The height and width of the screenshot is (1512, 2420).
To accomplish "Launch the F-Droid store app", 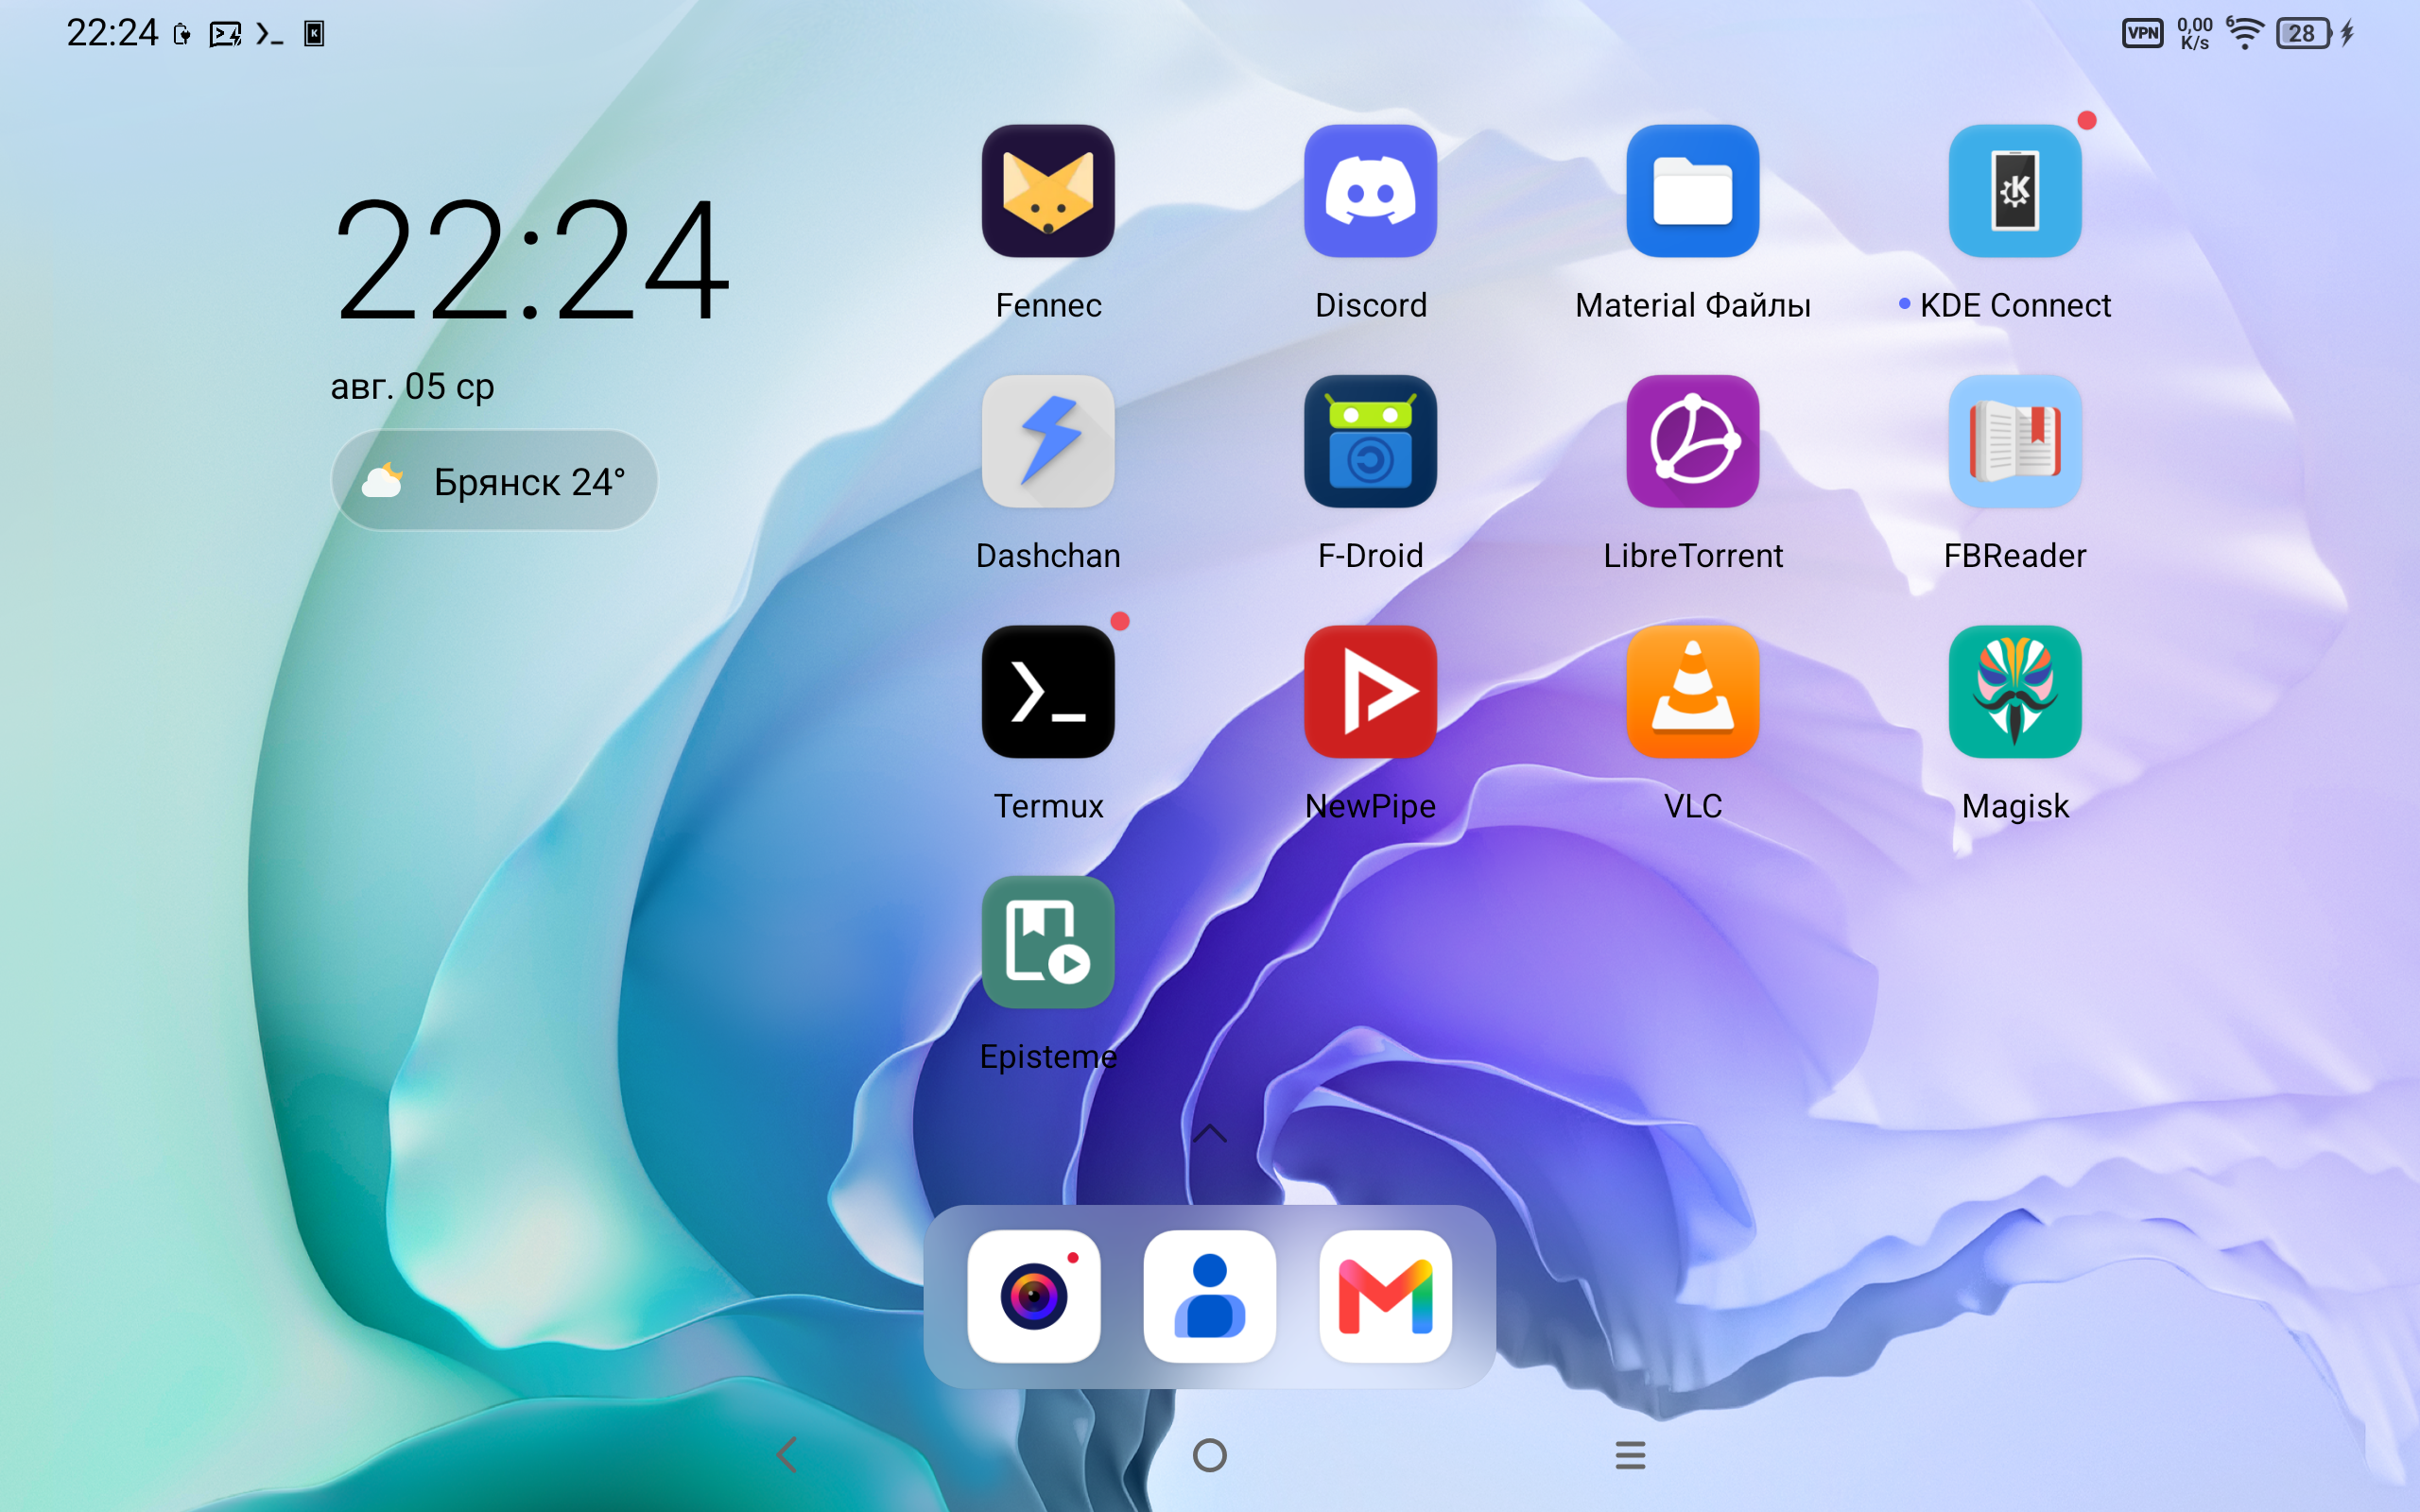I will [x=1370, y=441].
